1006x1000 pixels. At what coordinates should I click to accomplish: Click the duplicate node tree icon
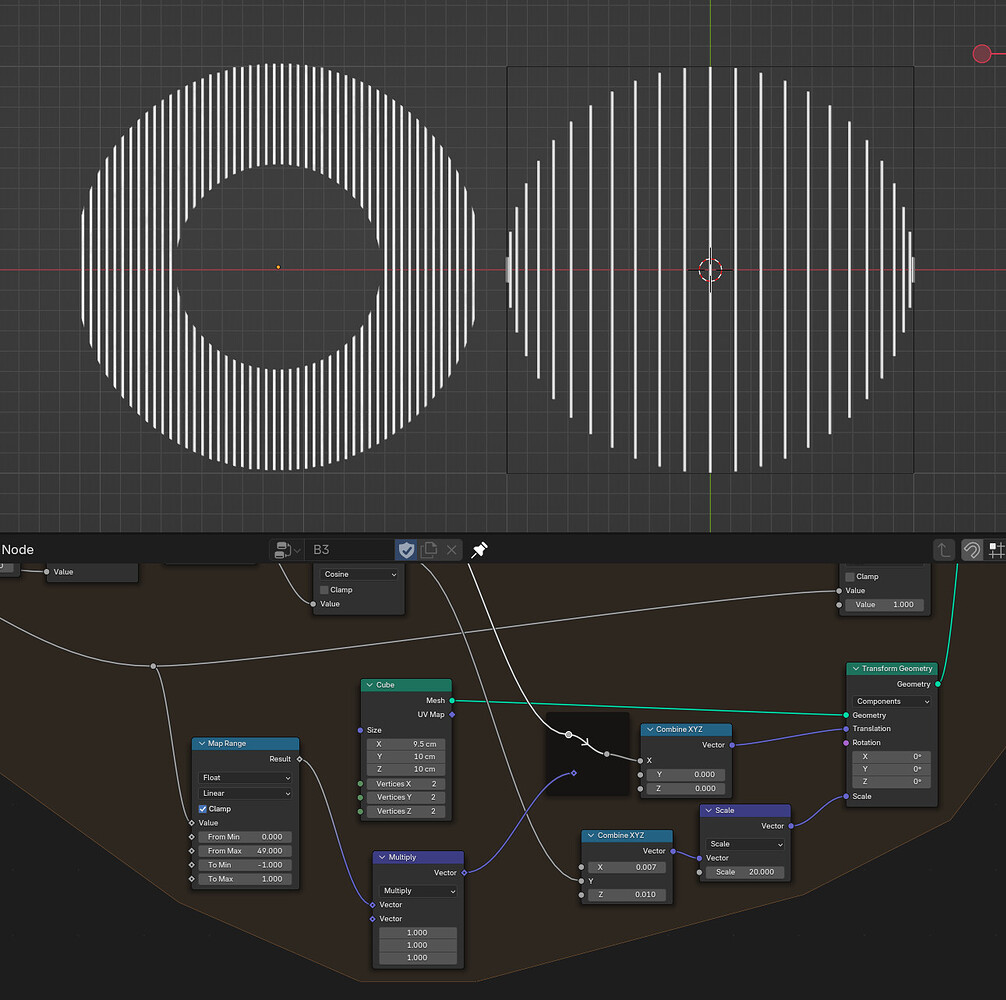[429, 550]
